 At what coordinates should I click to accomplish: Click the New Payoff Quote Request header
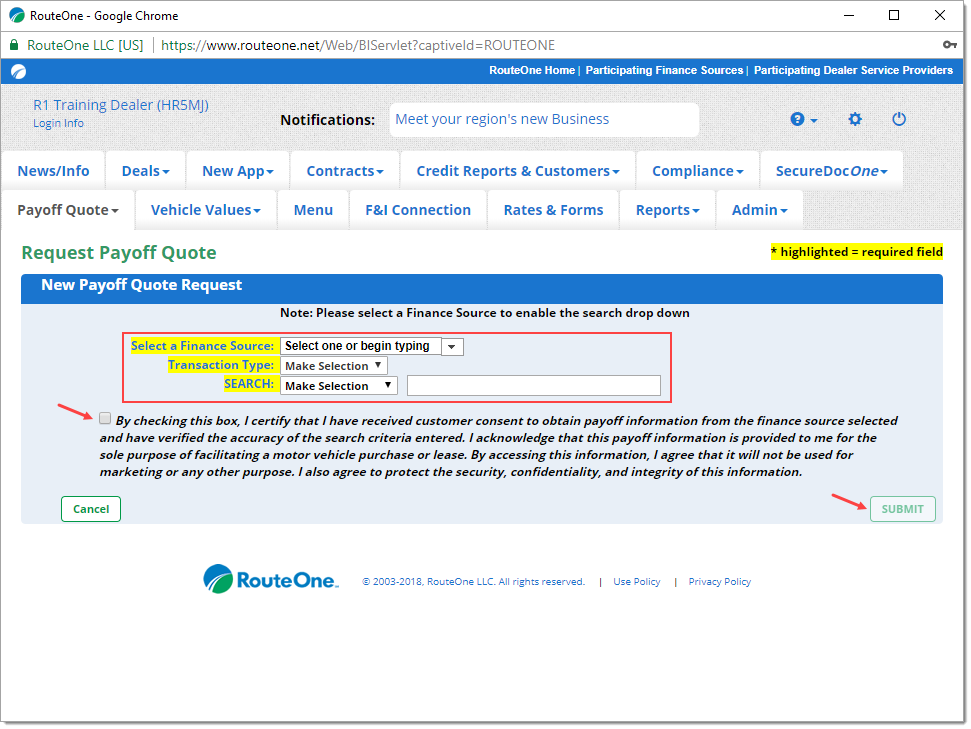[x=141, y=285]
